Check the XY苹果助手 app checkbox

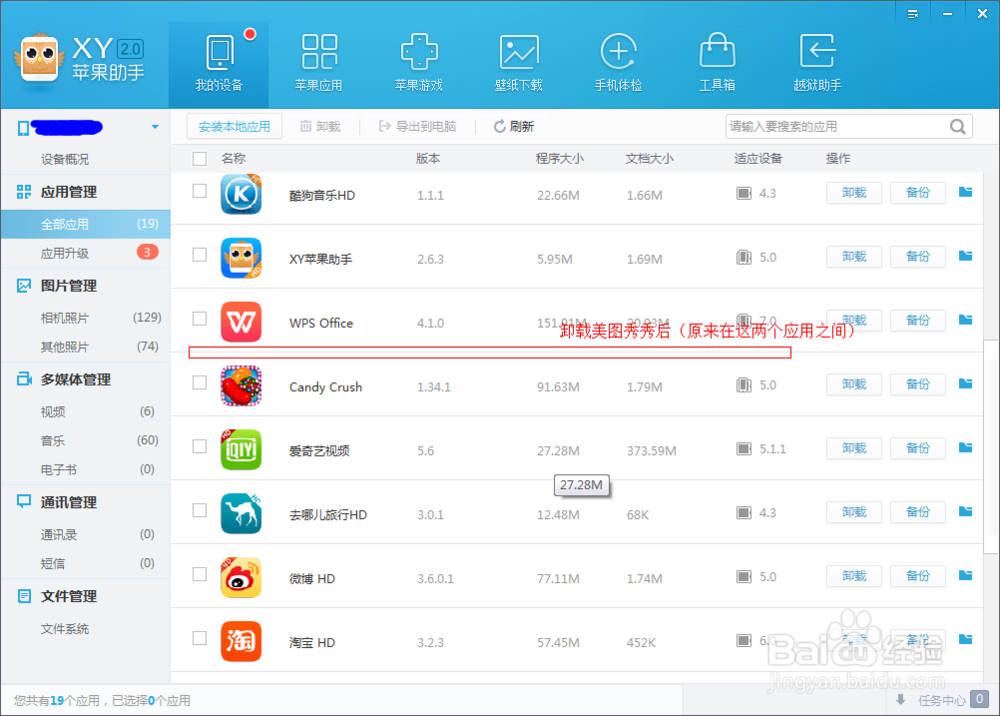(x=200, y=254)
